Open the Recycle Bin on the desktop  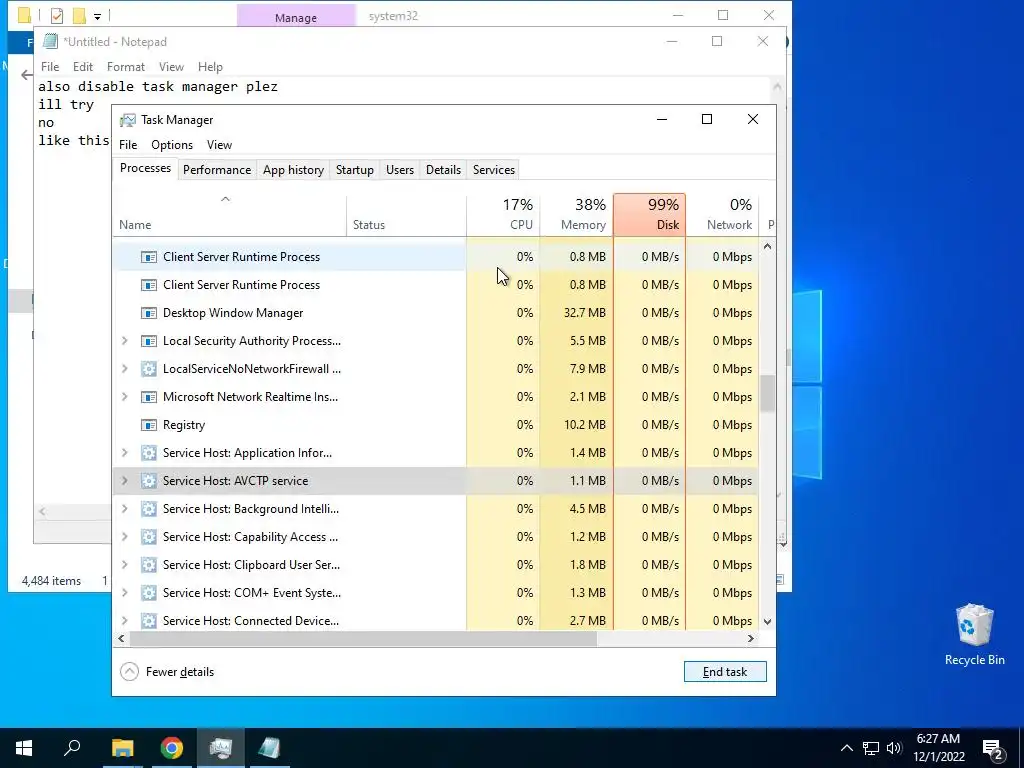point(974,635)
